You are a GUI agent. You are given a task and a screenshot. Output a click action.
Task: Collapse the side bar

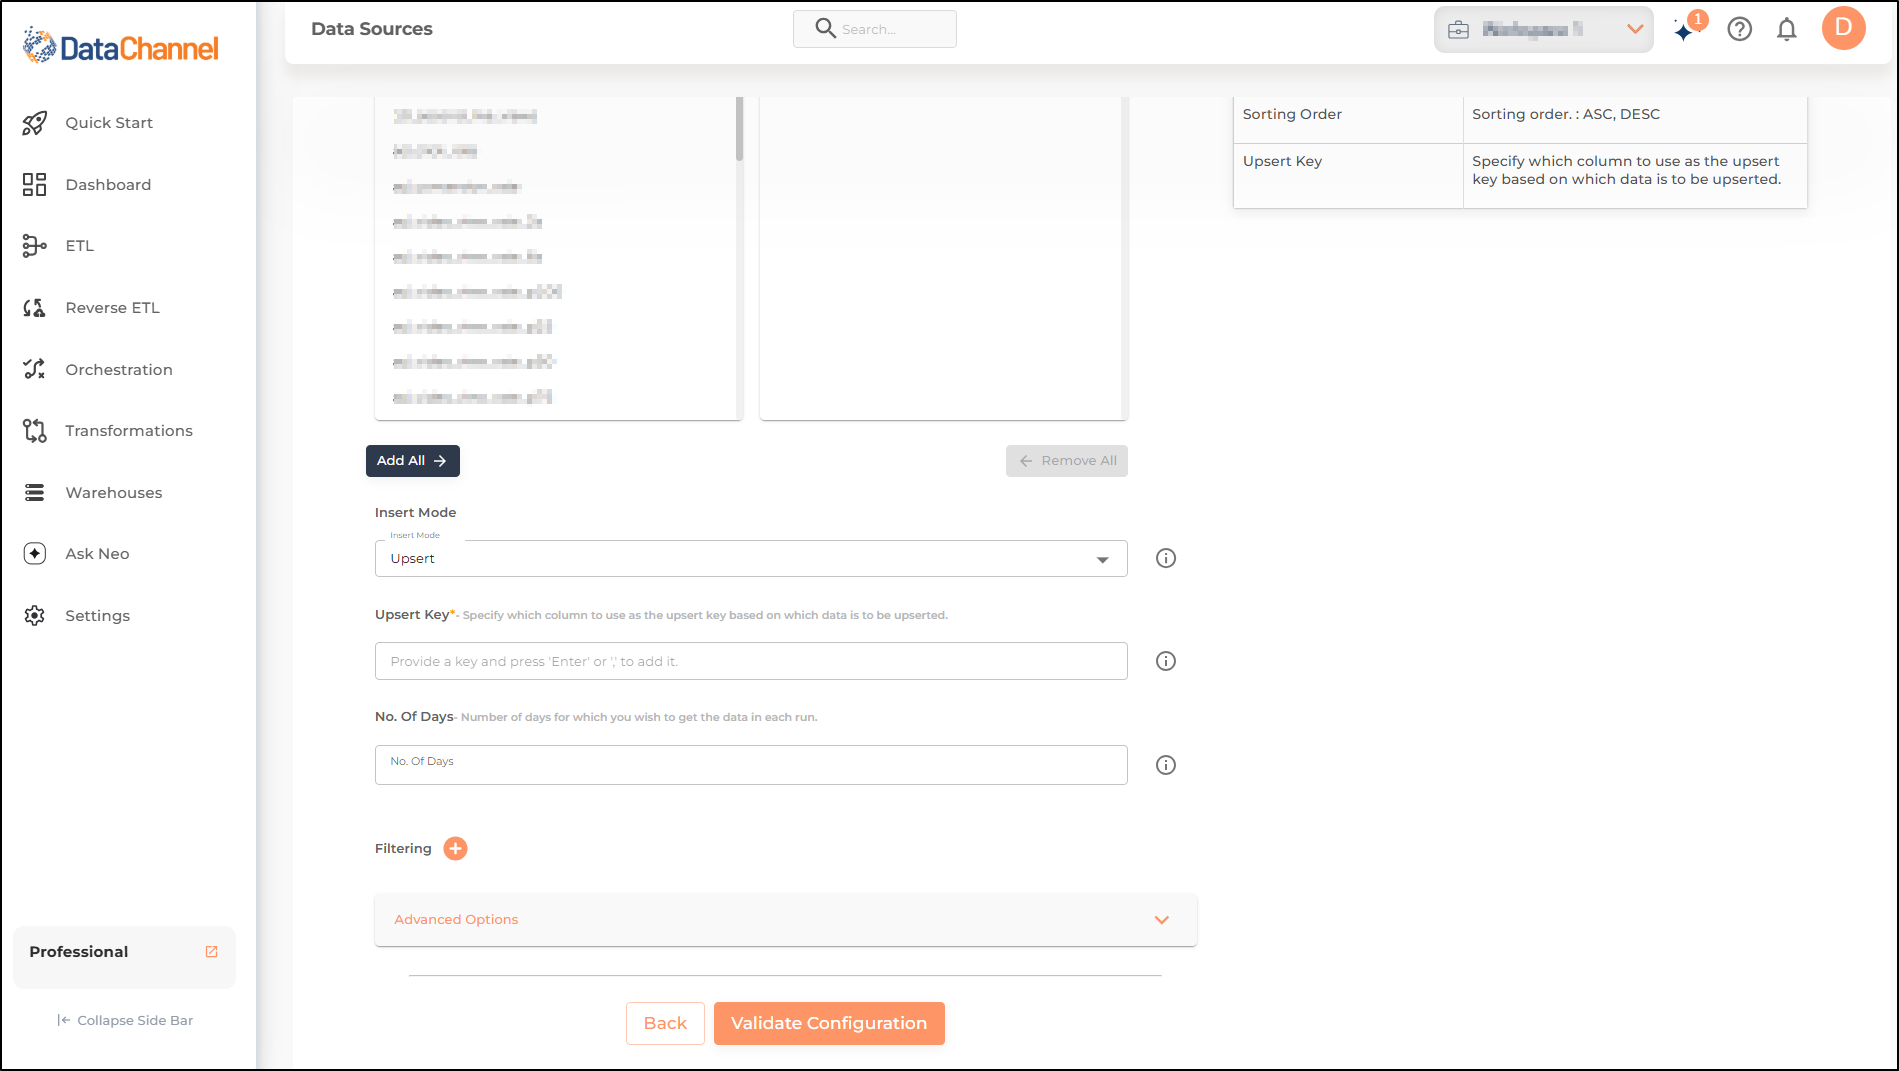tap(125, 1020)
